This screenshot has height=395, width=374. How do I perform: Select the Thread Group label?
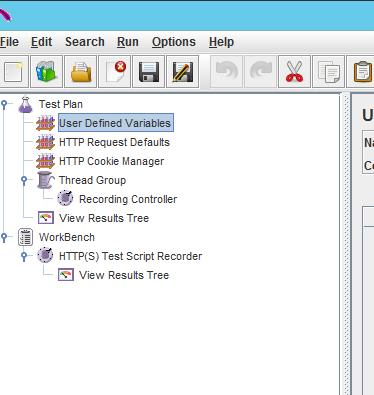(x=92, y=180)
